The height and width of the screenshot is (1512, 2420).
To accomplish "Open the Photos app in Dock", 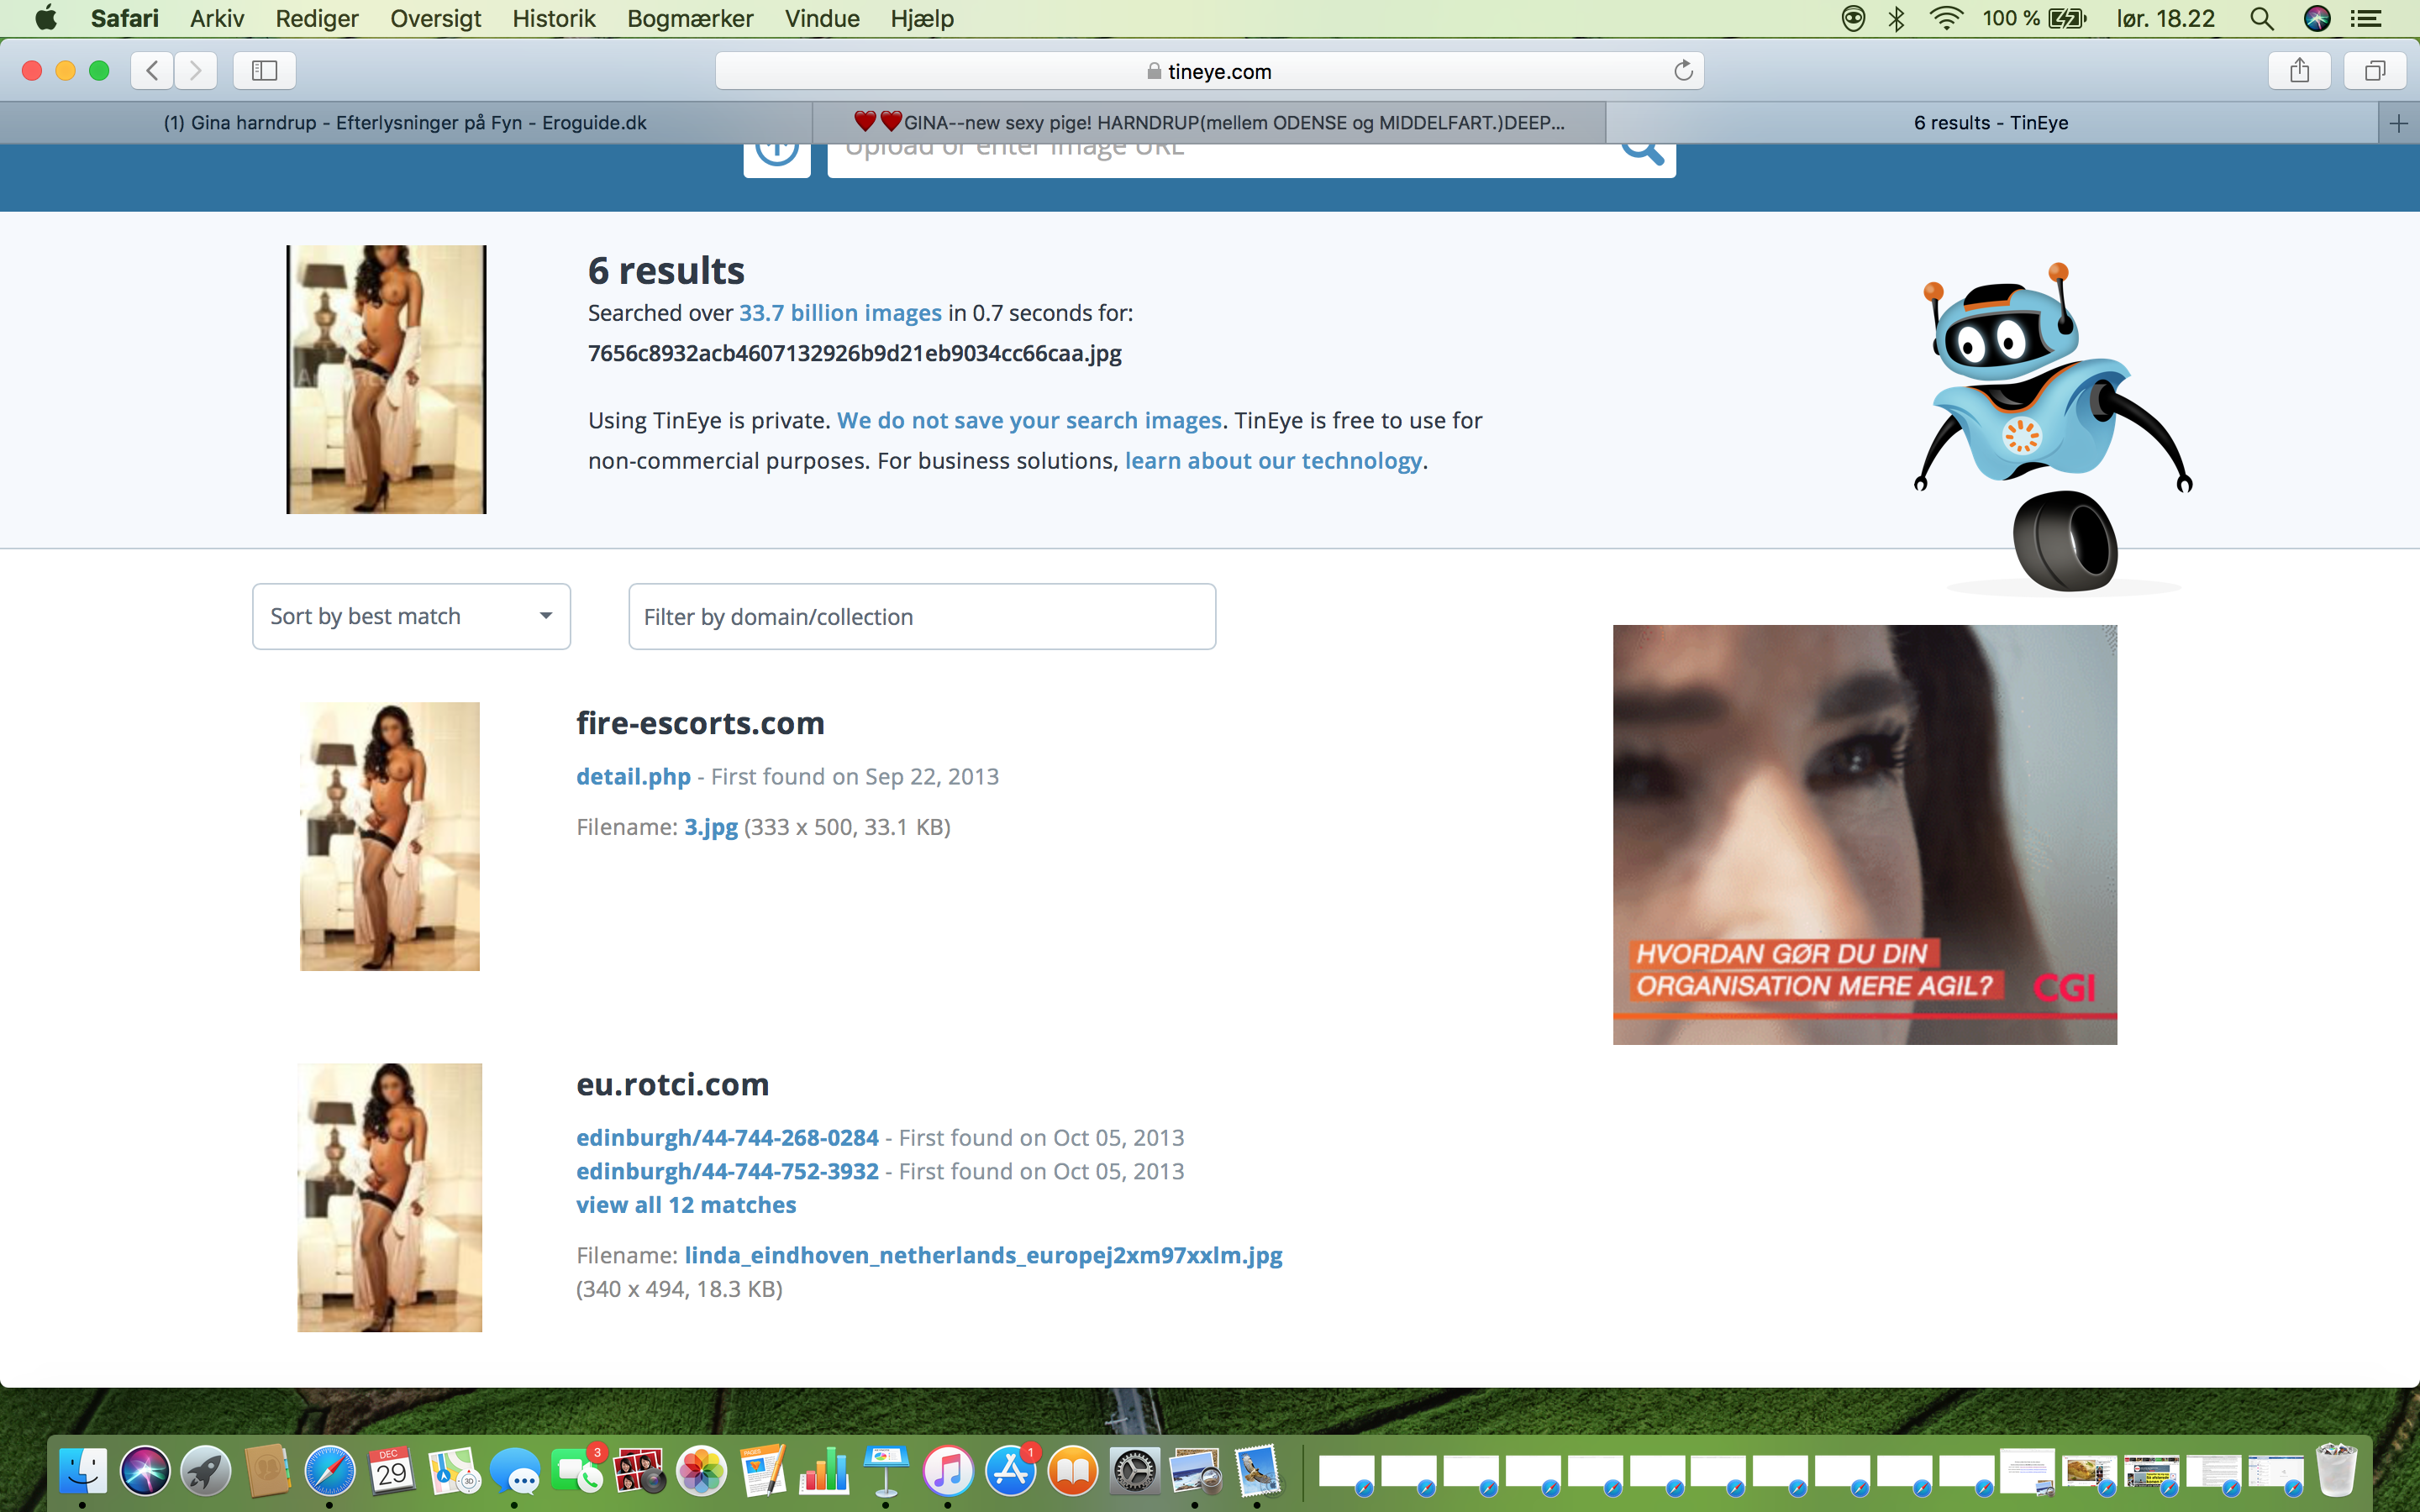I will pos(701,1471).
